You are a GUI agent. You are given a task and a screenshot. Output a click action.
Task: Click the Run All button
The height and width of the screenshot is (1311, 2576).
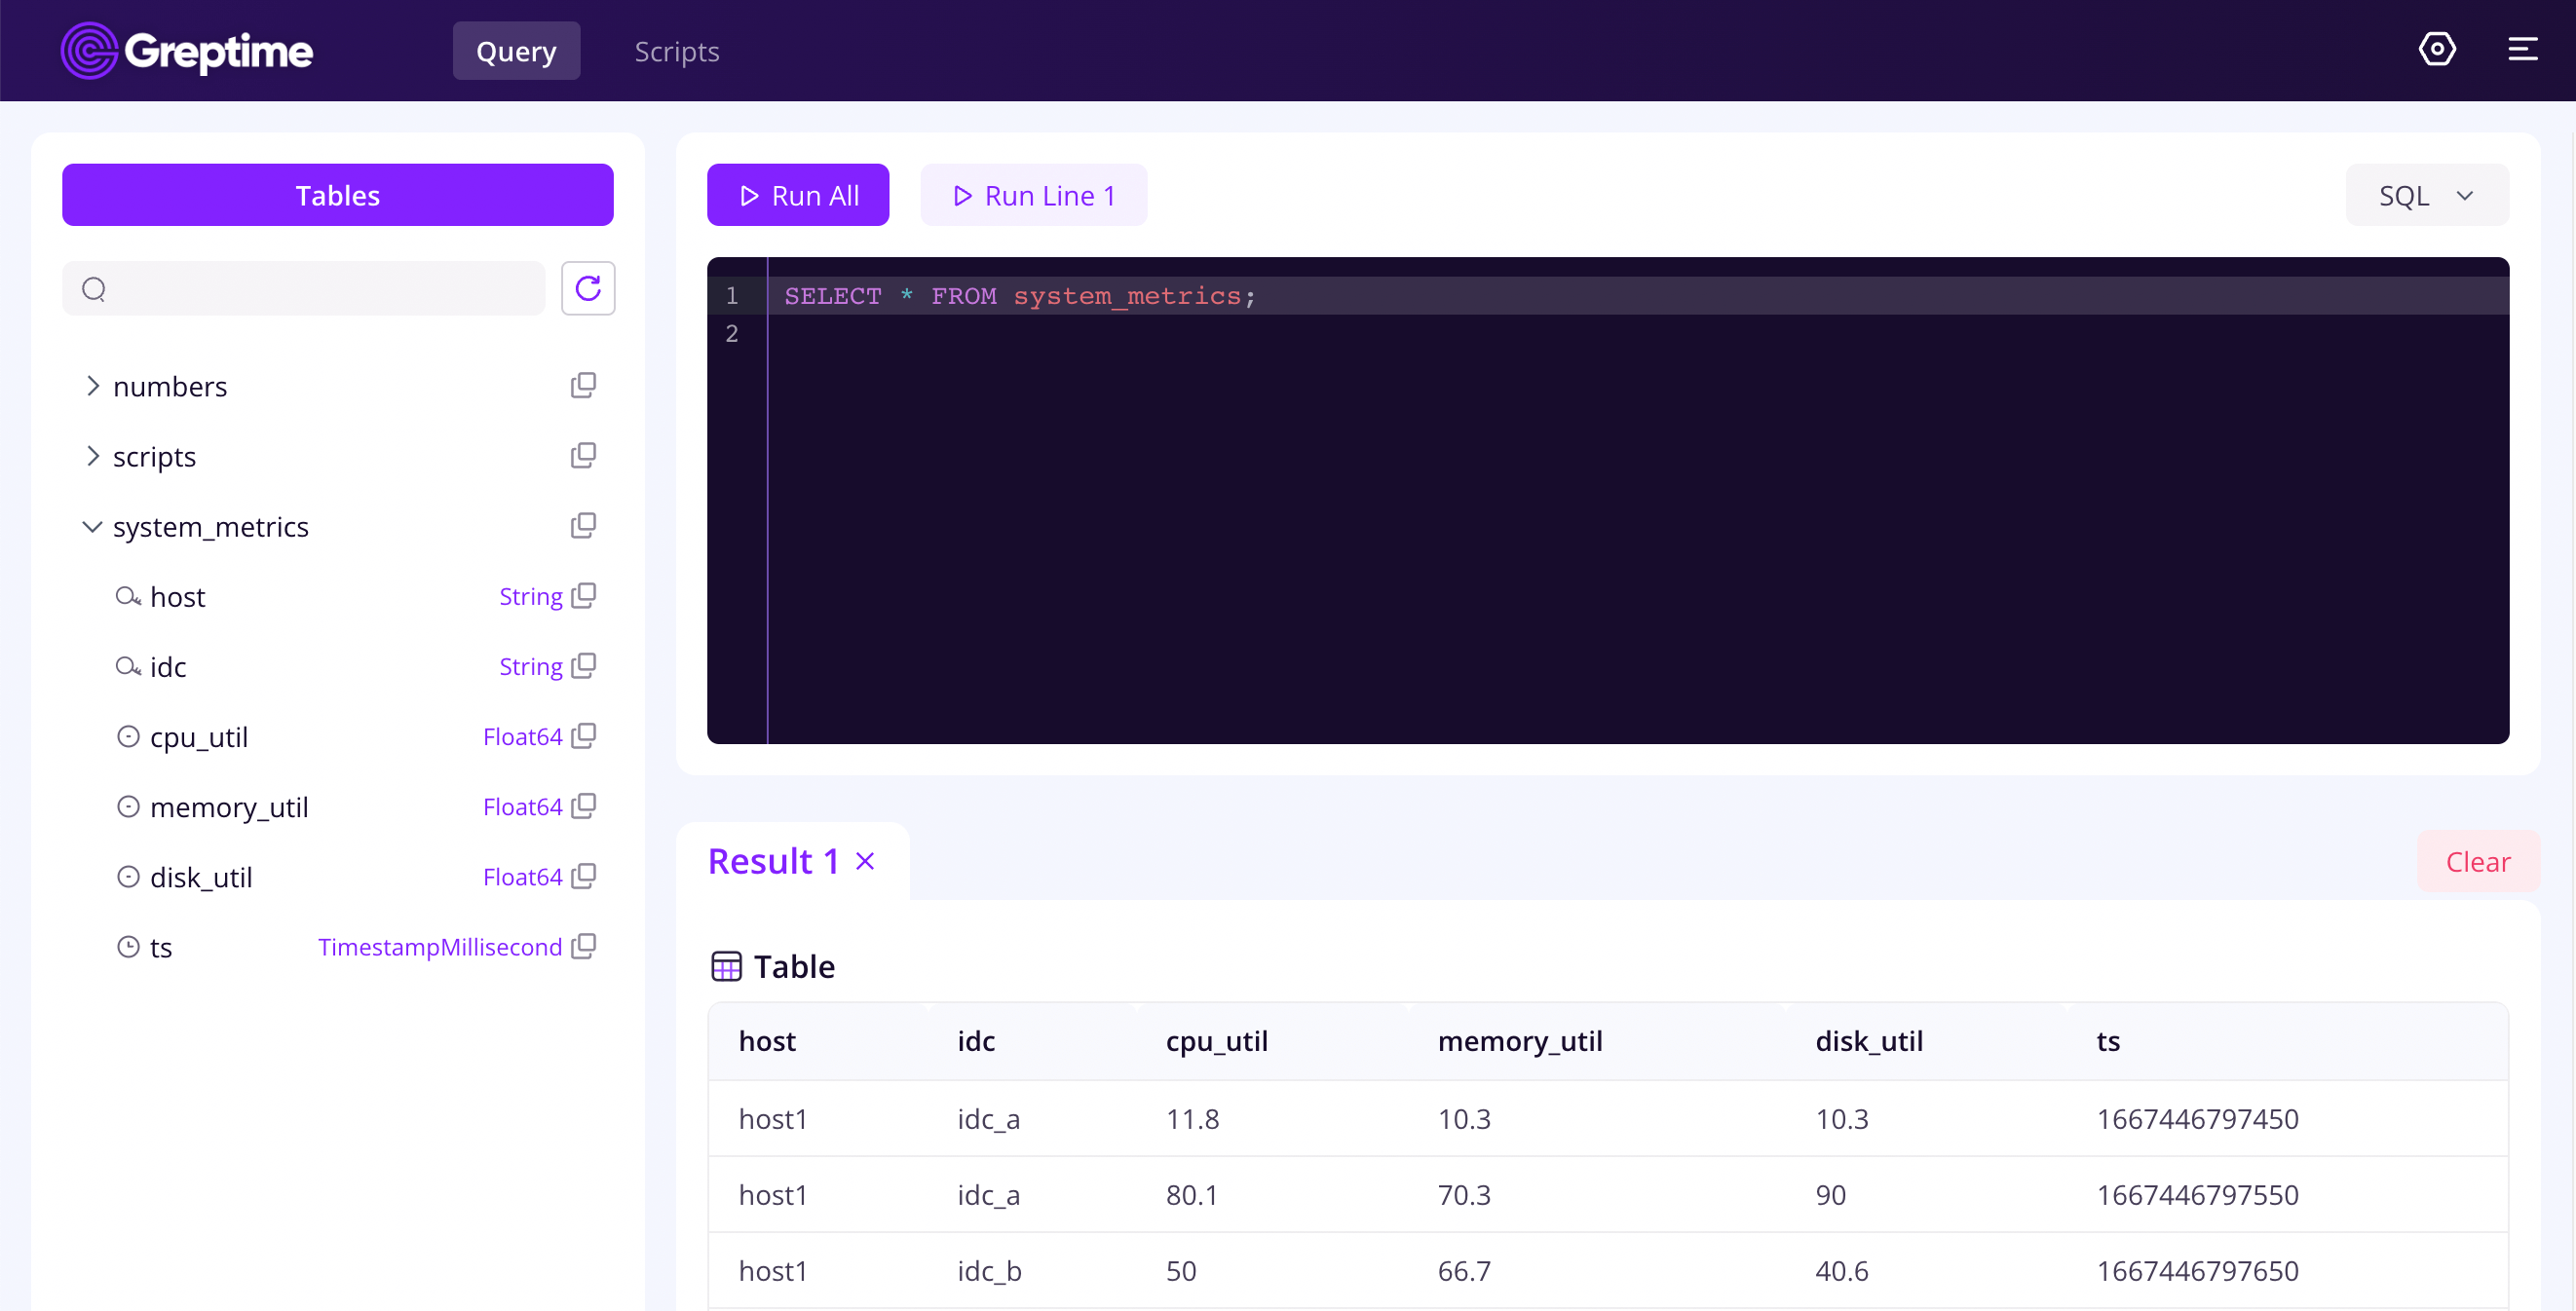click(x=798, y=195)
